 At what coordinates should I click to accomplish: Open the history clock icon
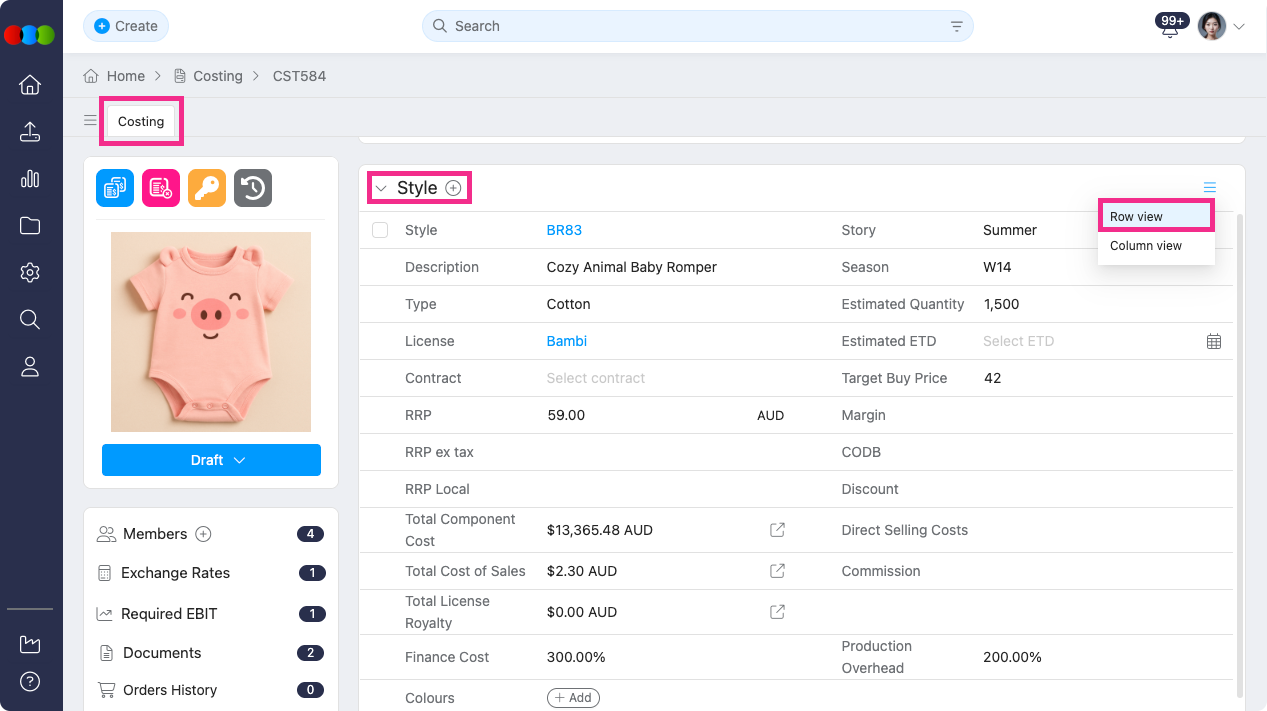(x=253, y=188)
